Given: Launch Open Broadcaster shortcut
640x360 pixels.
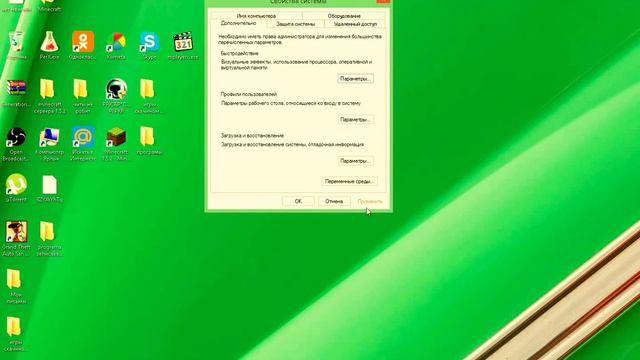Looking at the screenshot, I should (x=16, y=137).
